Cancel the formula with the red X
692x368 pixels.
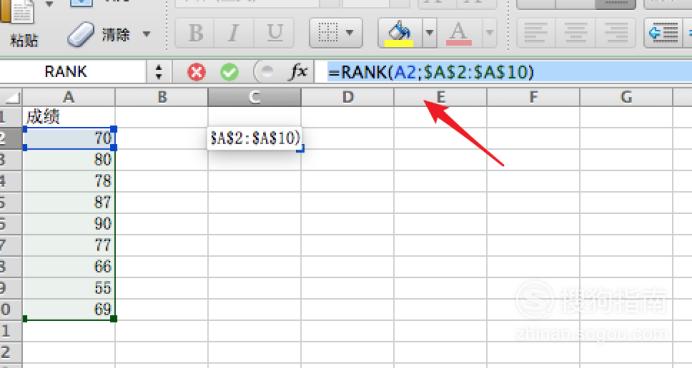pos(196,72)
